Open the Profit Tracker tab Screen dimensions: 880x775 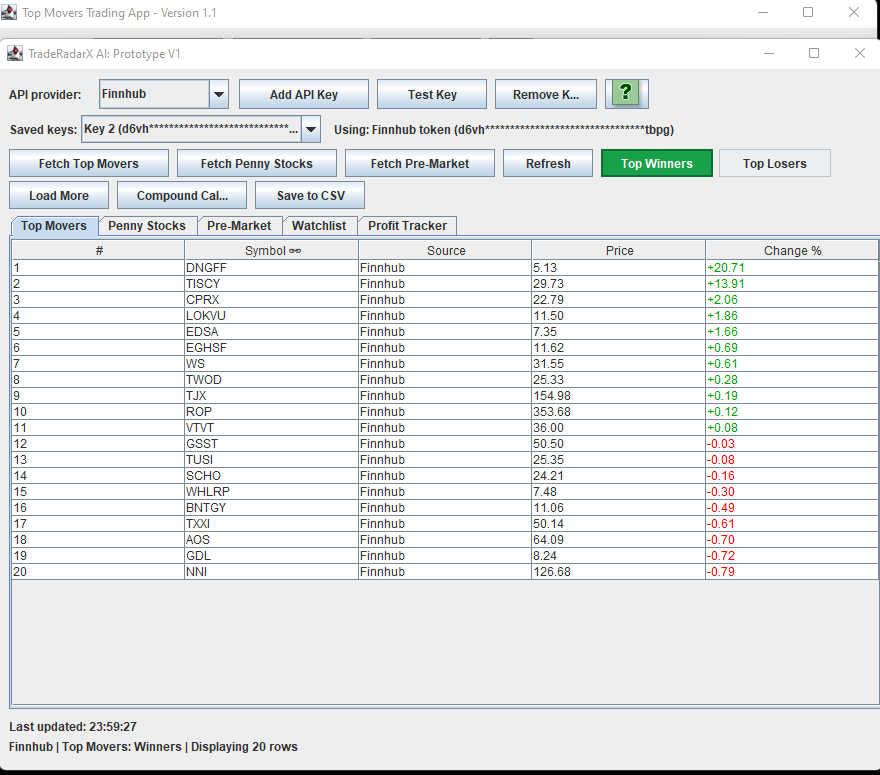click(x=407, y=226)
